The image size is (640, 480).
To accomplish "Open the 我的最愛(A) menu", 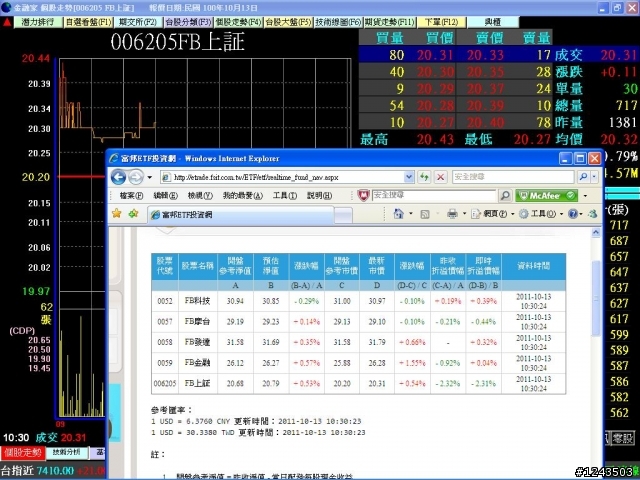I will click(242, 196).
